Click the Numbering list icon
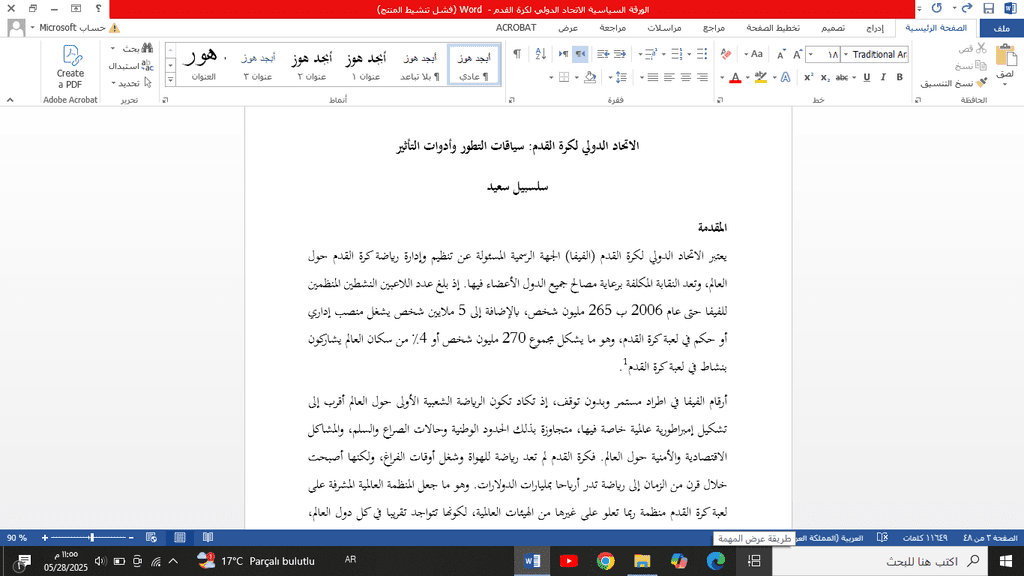 click(677, 54)
